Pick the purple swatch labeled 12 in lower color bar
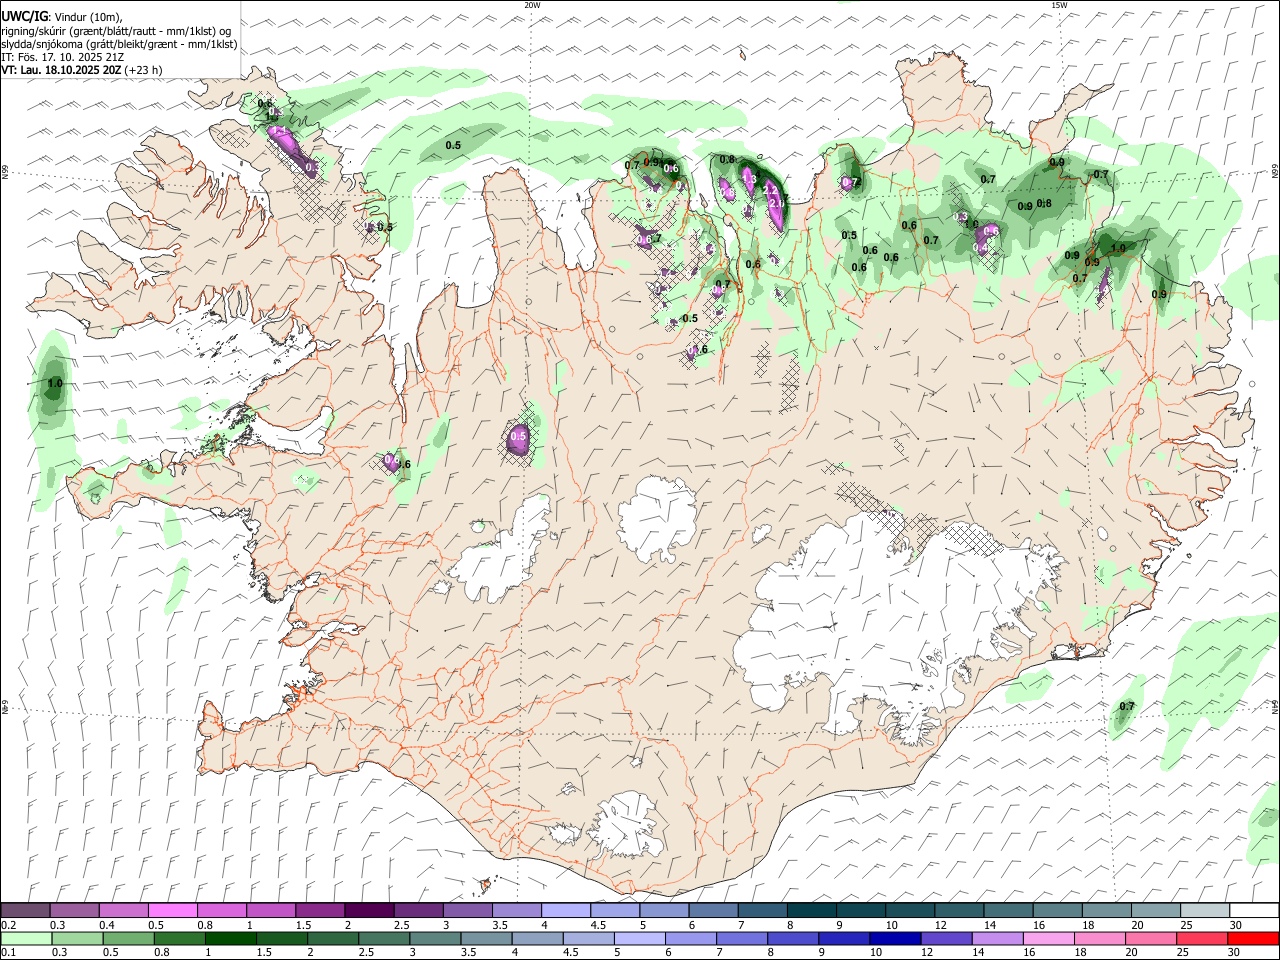The height and width of the screenshot is (960, 1280). [946, 938]
